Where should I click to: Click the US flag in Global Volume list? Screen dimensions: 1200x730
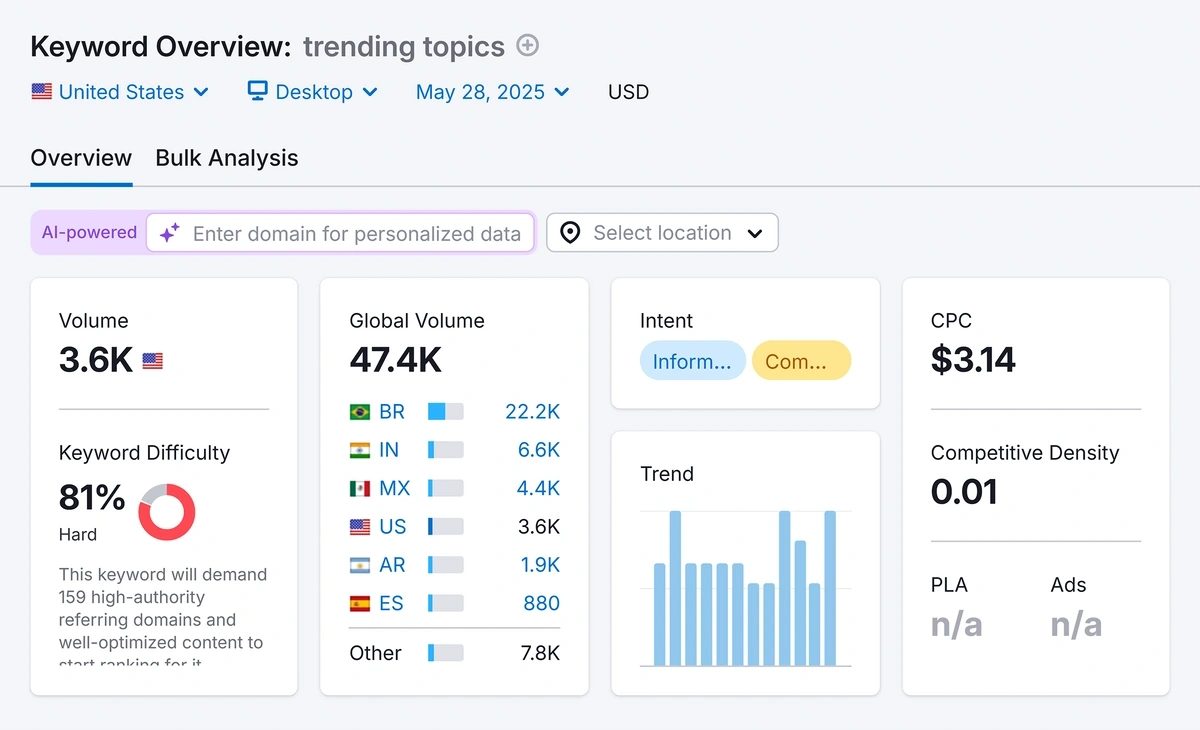(x=360, y=527)
